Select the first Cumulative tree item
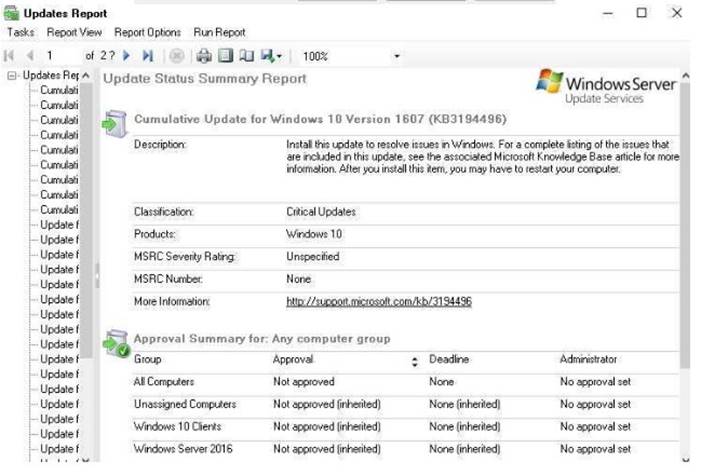This screenshot has height=475, width=701. point(59,90)
